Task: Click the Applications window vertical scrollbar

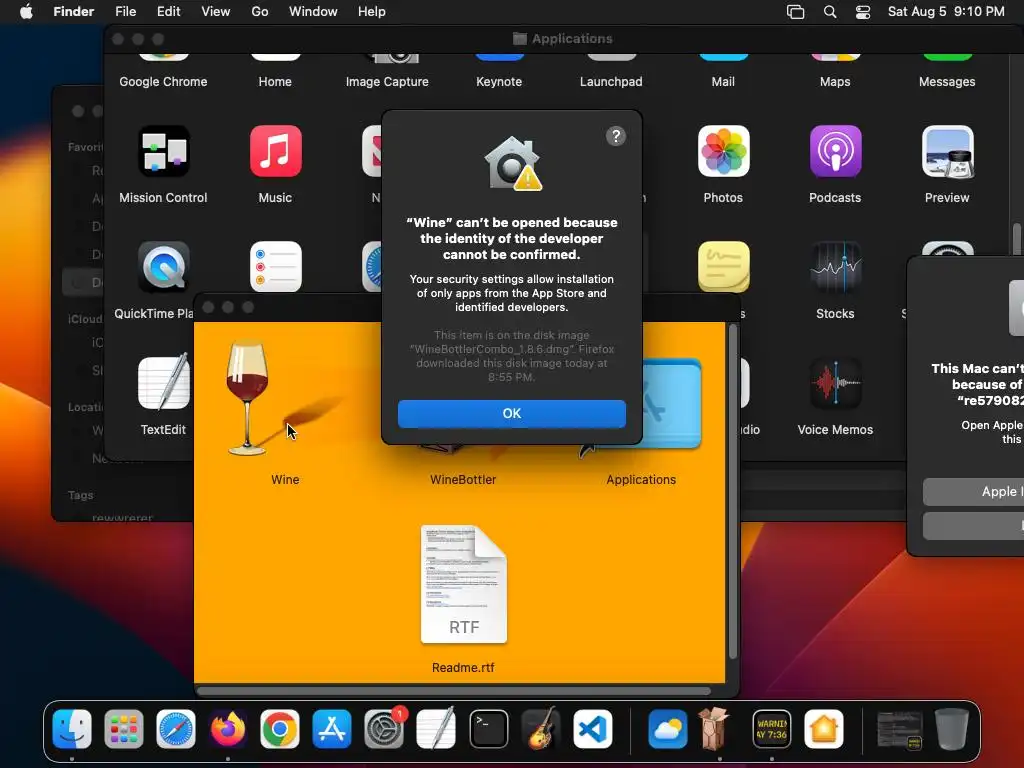Action: (x=1016, y=239)
